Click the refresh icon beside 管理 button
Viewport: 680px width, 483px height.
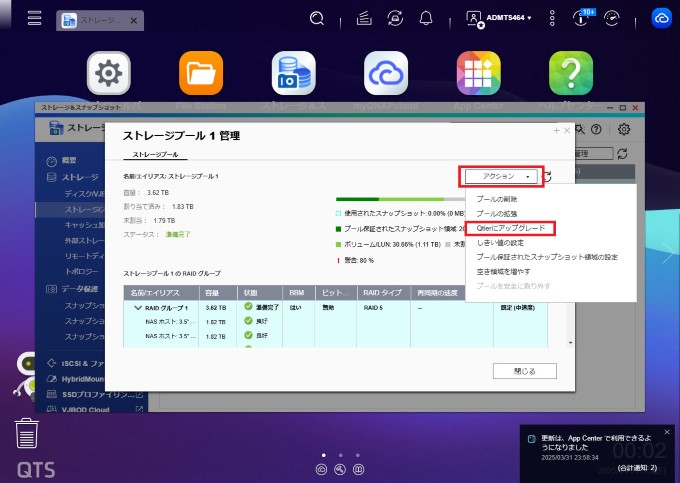coord(622,153)
